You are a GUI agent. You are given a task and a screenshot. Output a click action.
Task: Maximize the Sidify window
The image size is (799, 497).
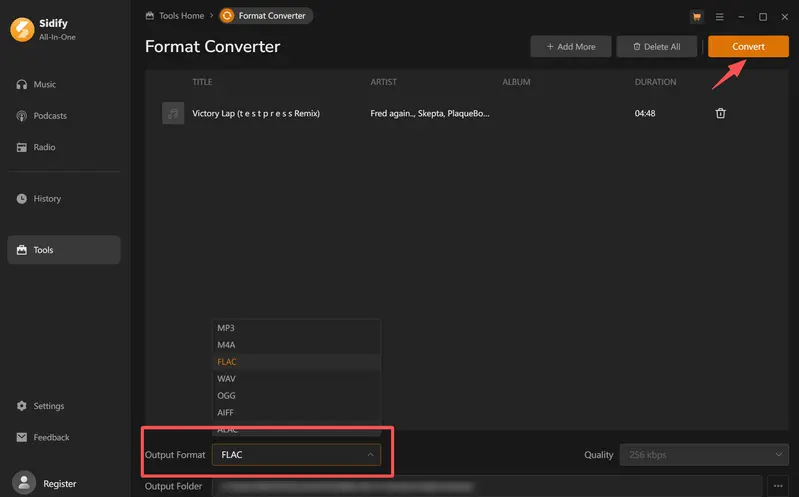[x=763, y=17]
